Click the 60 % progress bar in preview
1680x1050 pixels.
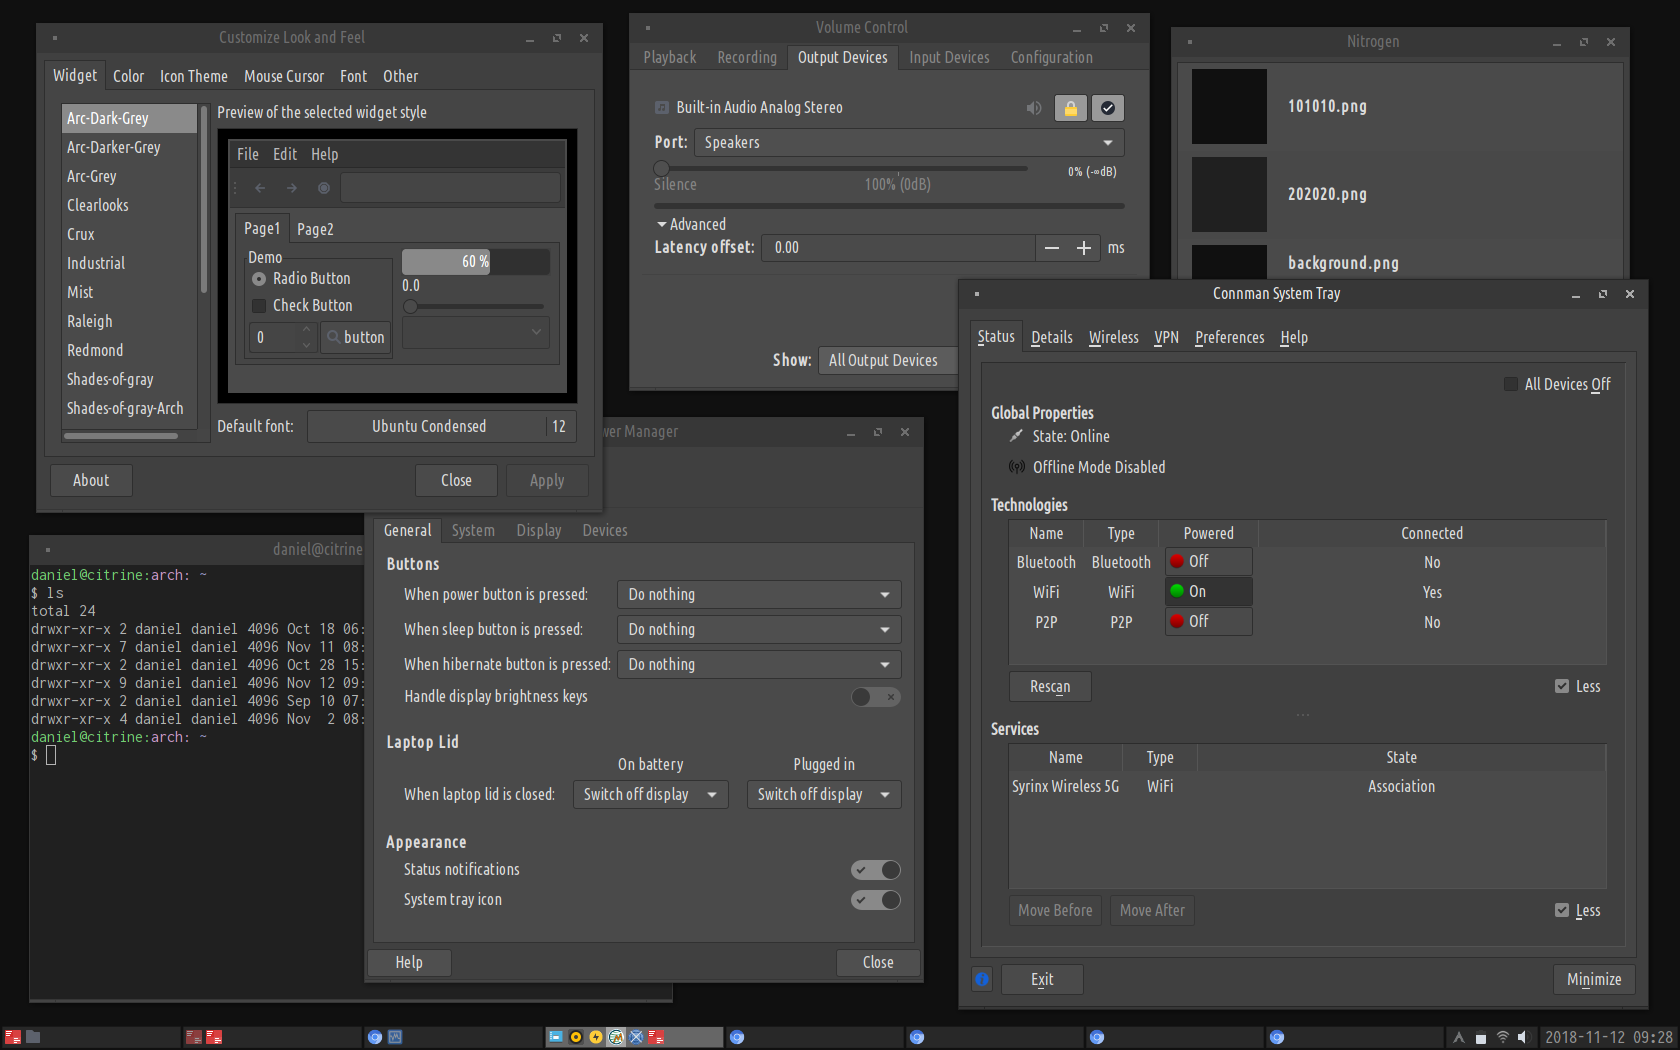[x=475, y=262]
